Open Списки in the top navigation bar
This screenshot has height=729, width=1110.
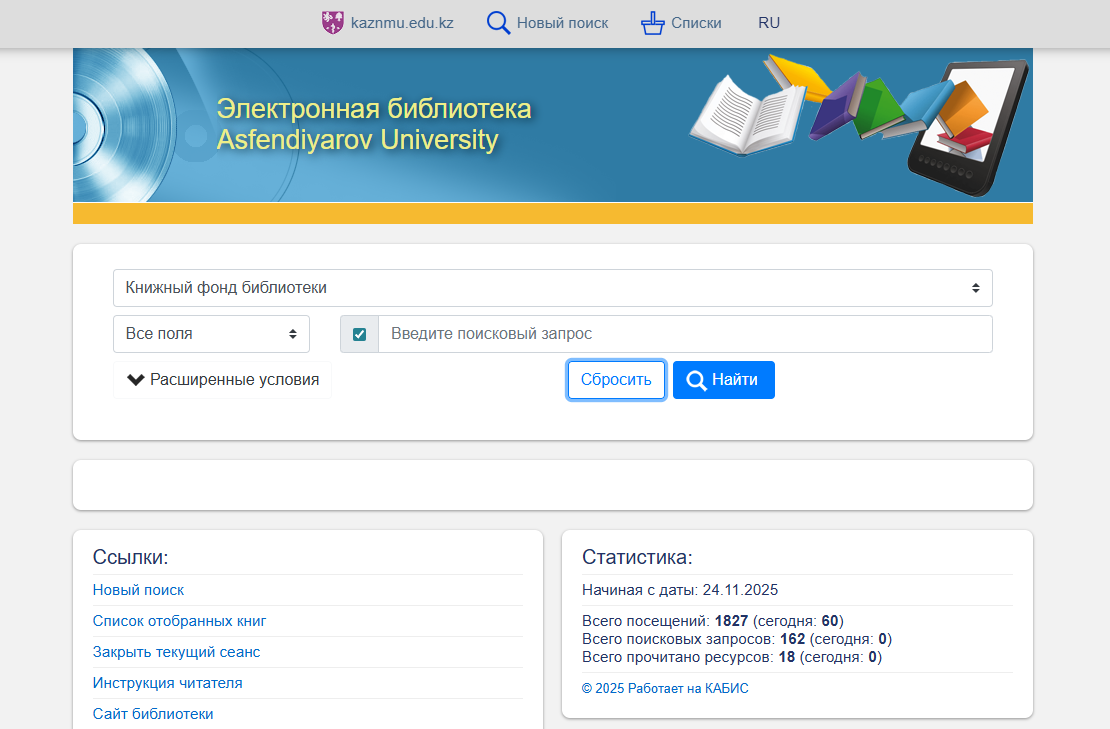point(696,23)
